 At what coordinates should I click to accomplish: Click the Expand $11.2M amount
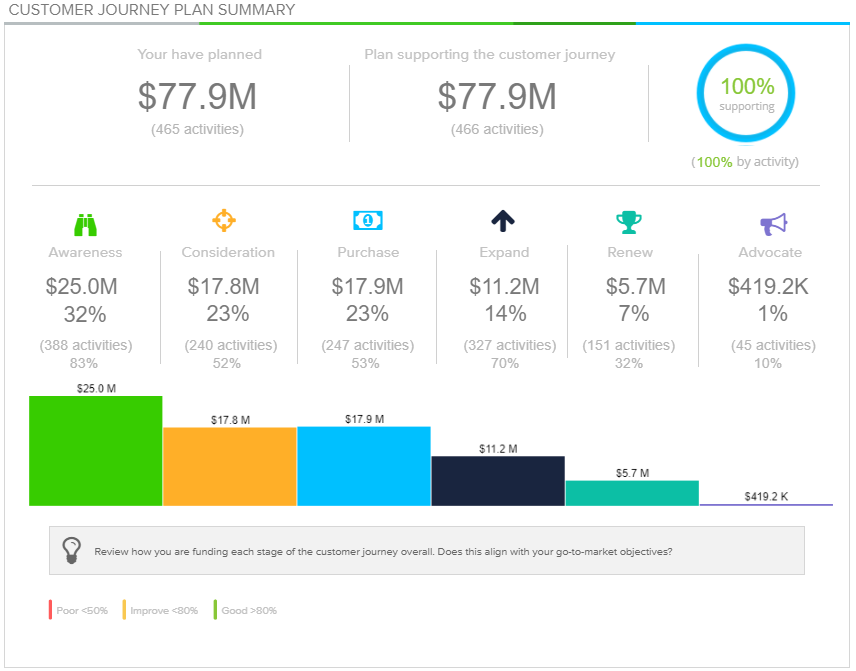(x=504, y=287)
